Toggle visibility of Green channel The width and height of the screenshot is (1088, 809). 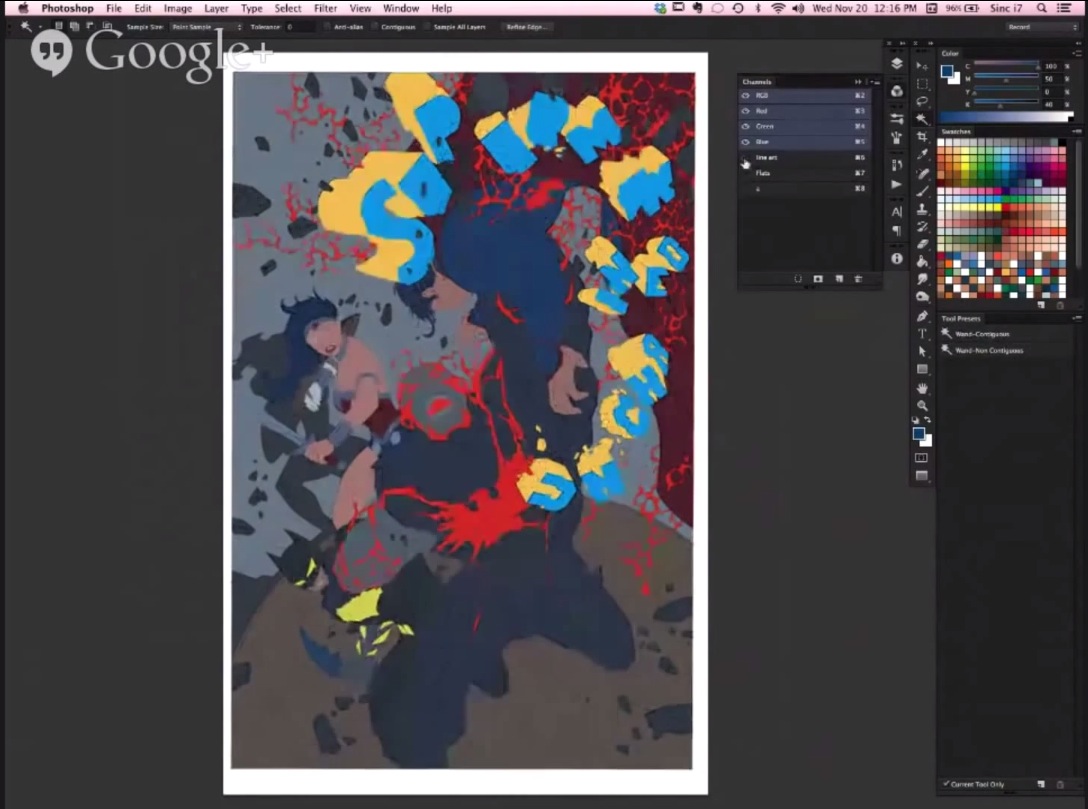[746, 126]
